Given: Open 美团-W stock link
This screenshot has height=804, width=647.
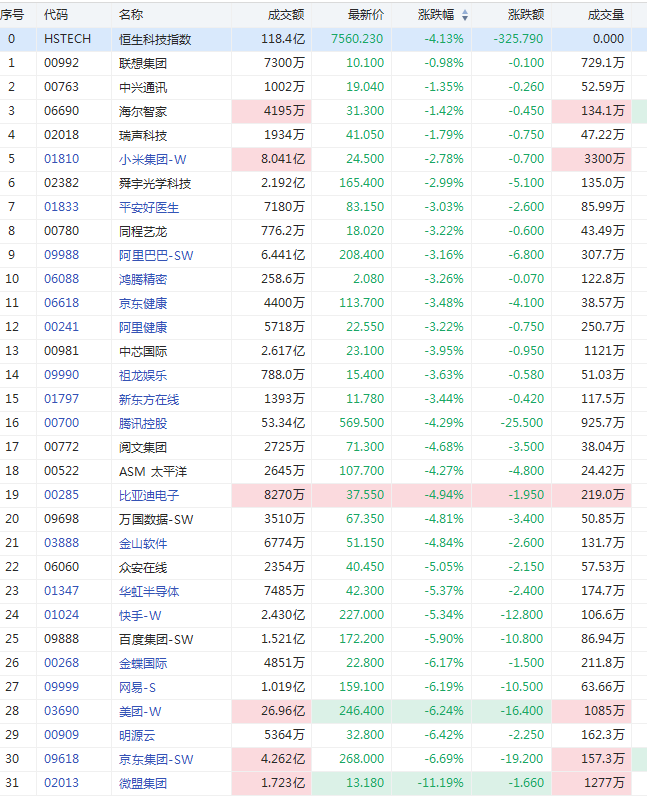Looking at the screenshot, I should [x=140, y=711].
